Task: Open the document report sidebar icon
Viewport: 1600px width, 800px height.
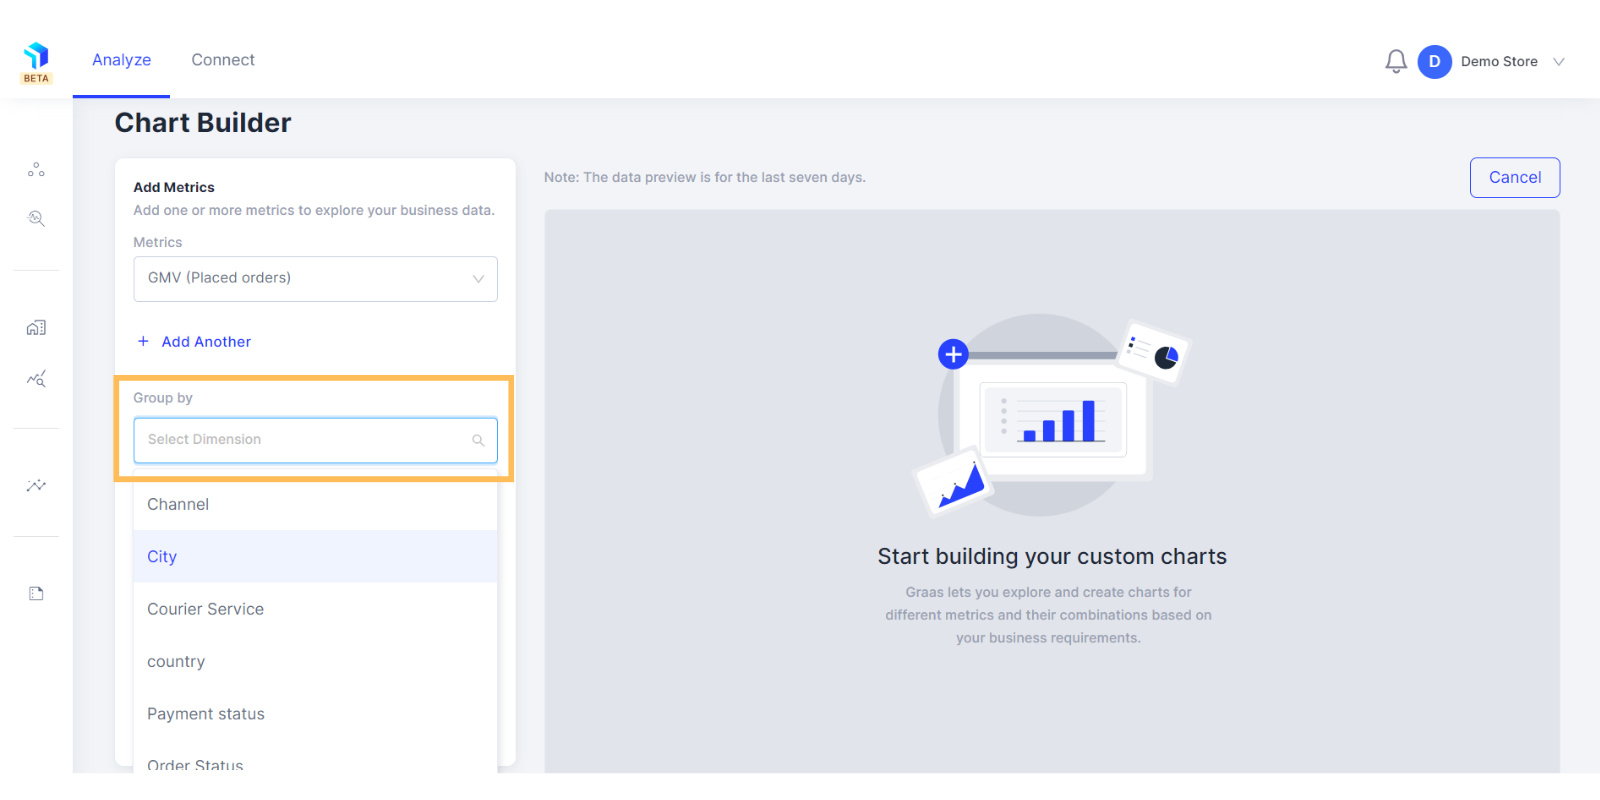Action: click(36, 593)
